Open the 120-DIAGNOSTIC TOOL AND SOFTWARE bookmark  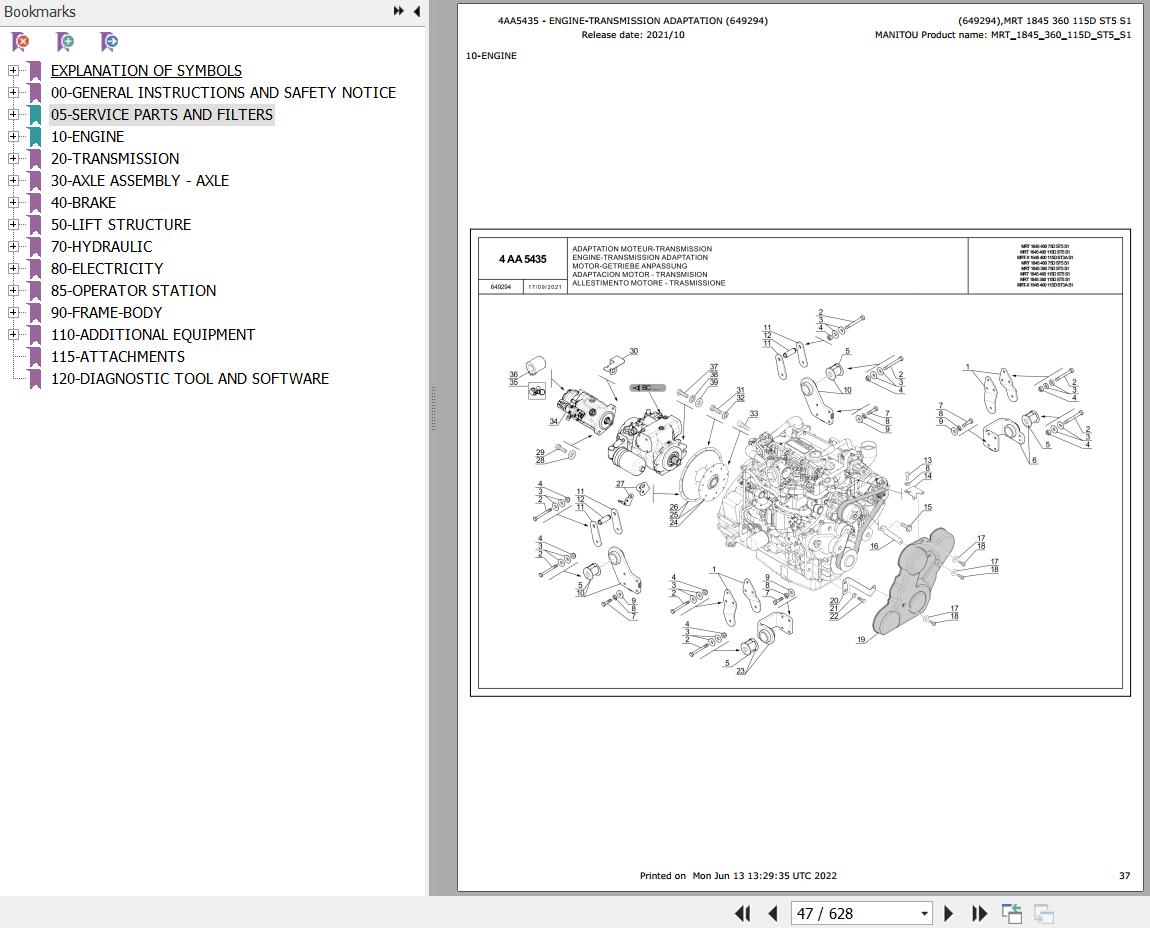[x=189, y=379]
